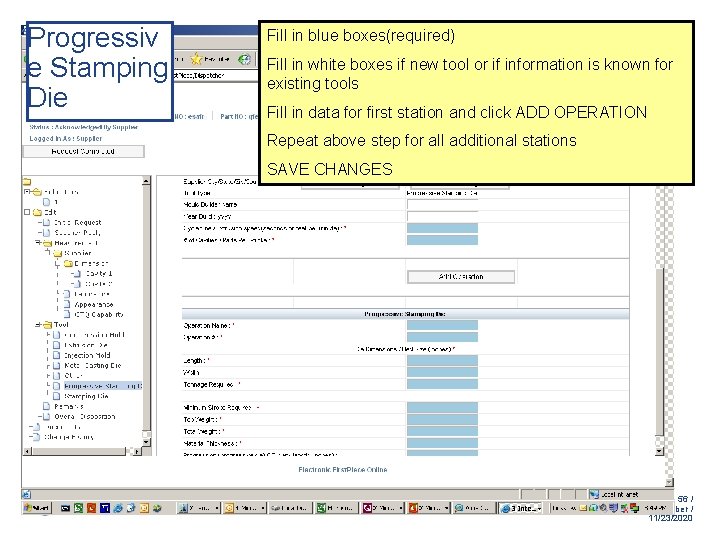Click the Add Operation button

(461, 276)
